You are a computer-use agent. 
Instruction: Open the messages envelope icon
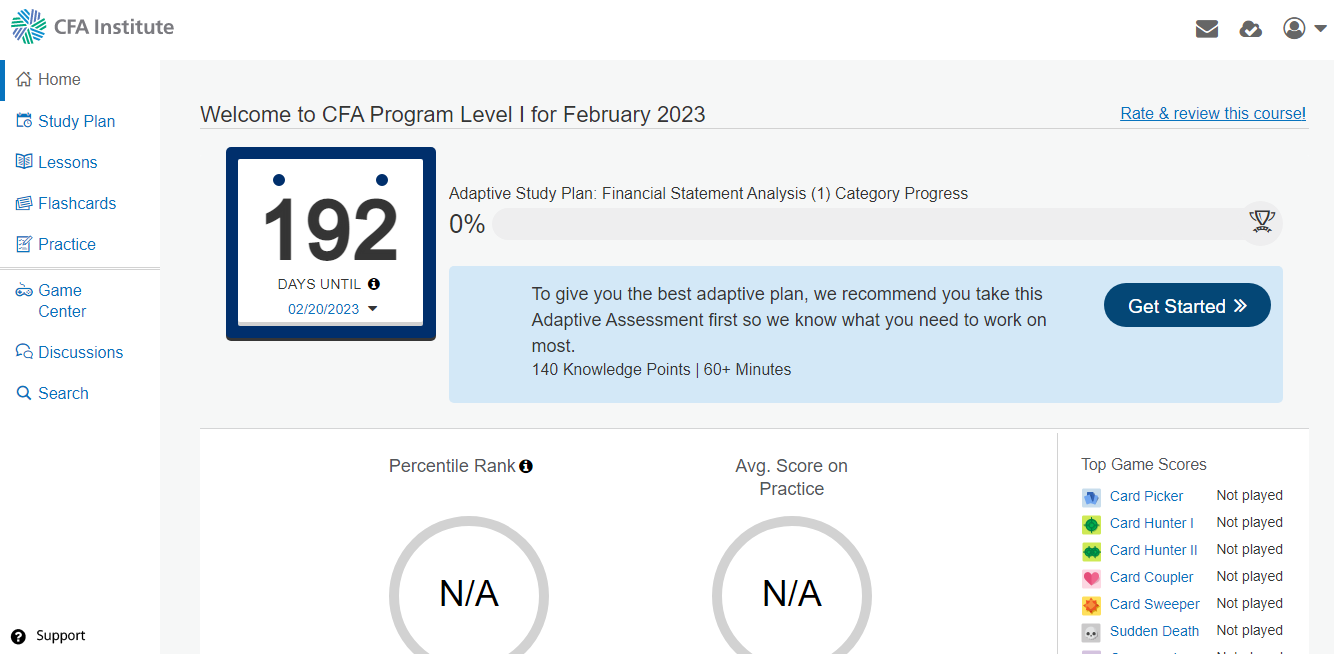click(x=1207, y=29)
